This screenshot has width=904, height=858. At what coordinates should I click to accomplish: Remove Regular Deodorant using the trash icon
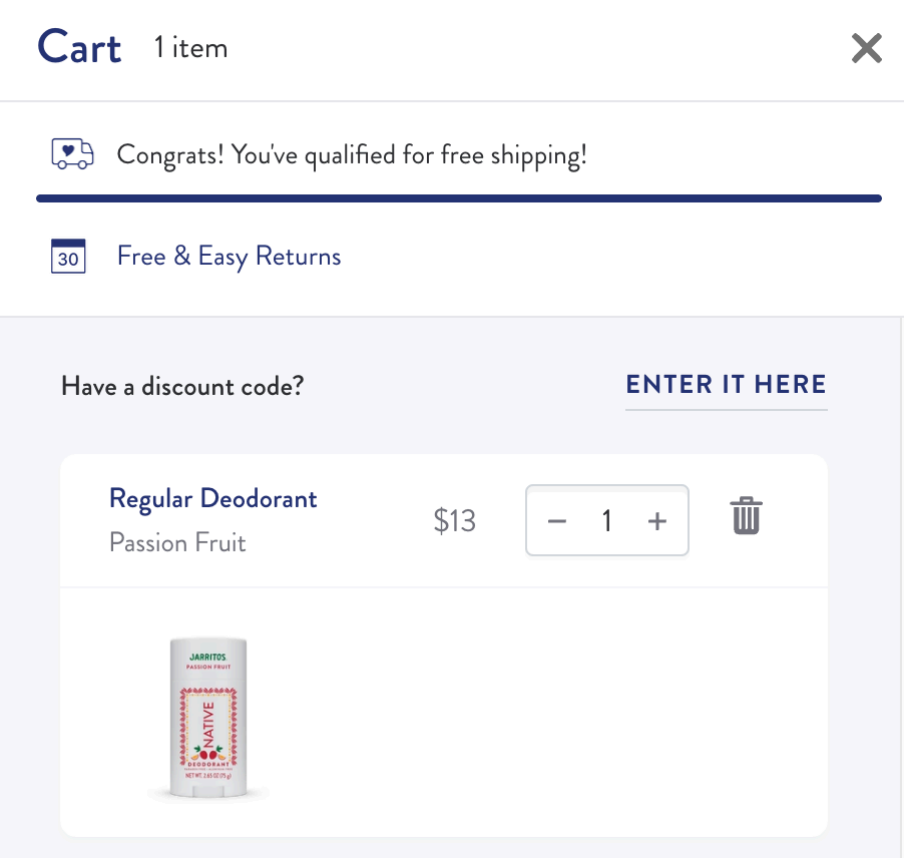click(x=746, y=518)
